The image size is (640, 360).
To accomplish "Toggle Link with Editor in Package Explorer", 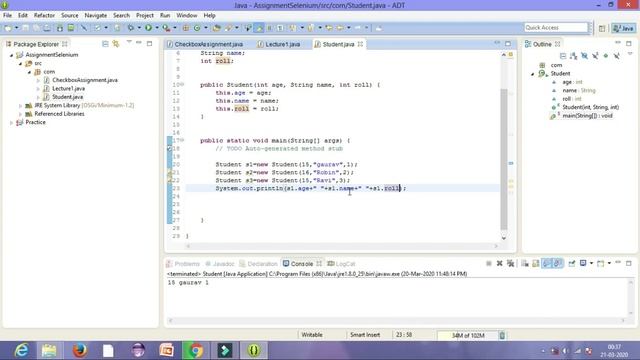I will point(116,44).
